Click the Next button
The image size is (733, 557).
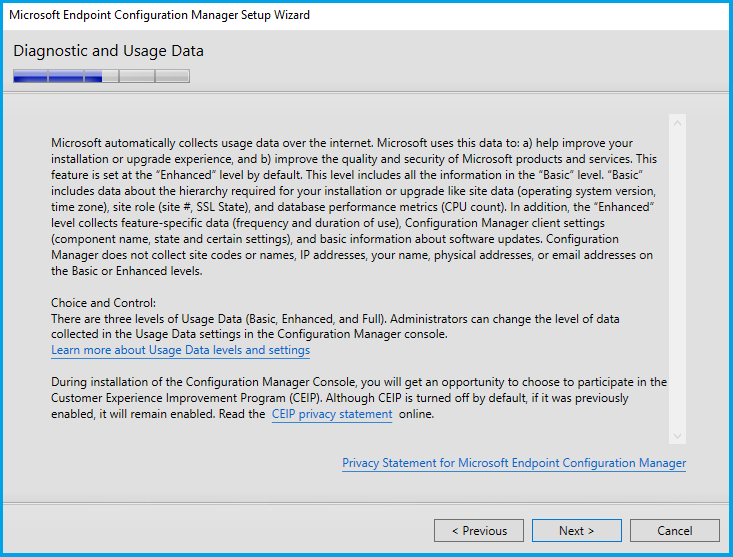pyautogui.click(x=576, y=531)
